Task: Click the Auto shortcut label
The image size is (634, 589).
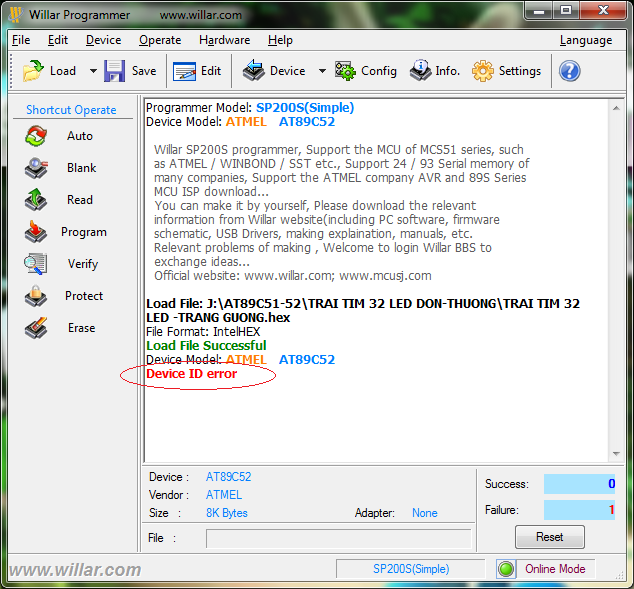Action: (80, 136)
